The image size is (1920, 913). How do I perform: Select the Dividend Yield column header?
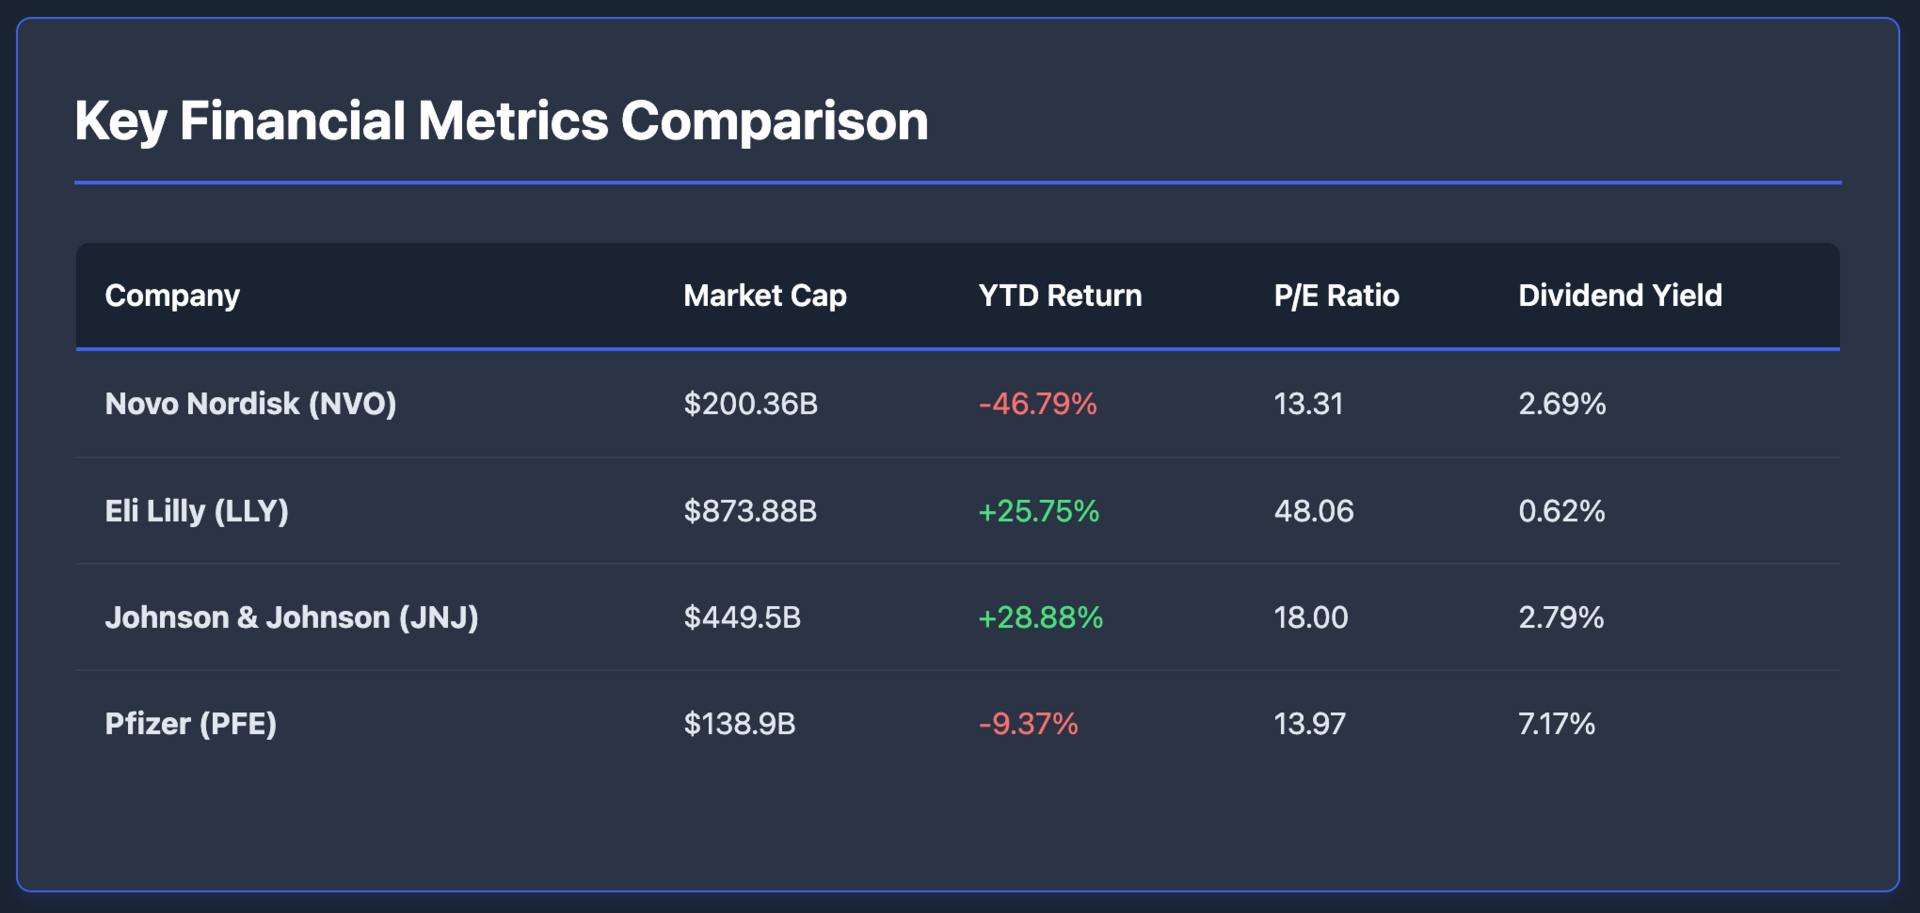[1620, 296]
